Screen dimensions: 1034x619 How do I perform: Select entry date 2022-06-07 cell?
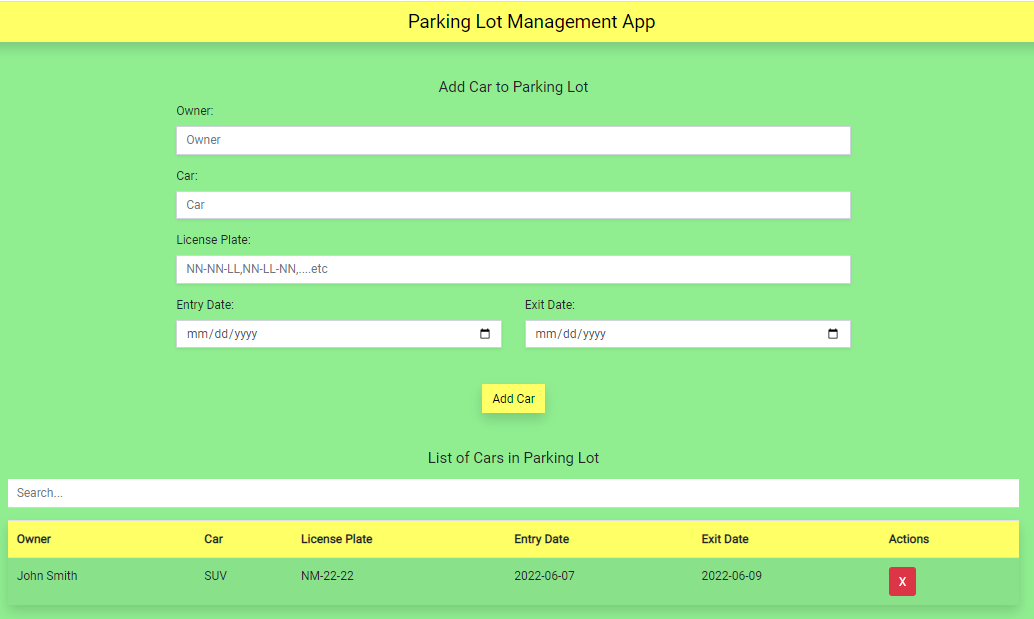[x=544, y=576]
